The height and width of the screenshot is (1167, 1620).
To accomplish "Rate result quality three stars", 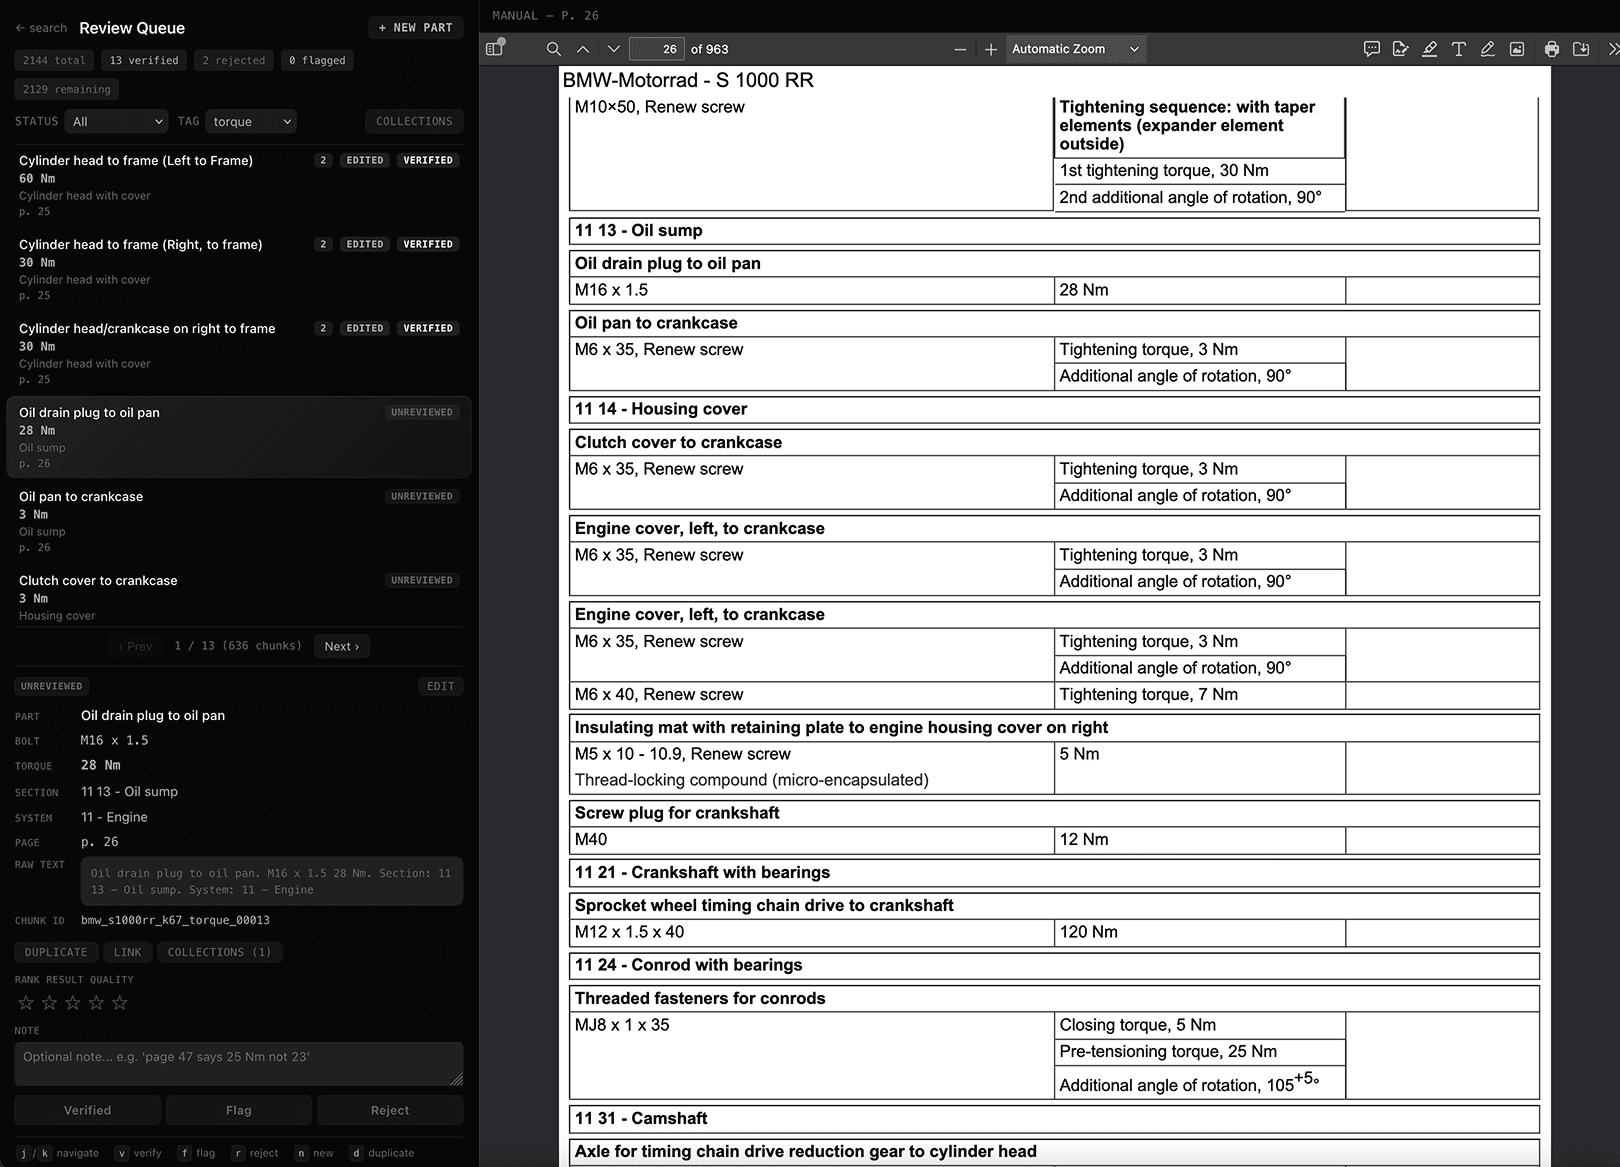I will pyautogui.click(x=73, y=1002).
